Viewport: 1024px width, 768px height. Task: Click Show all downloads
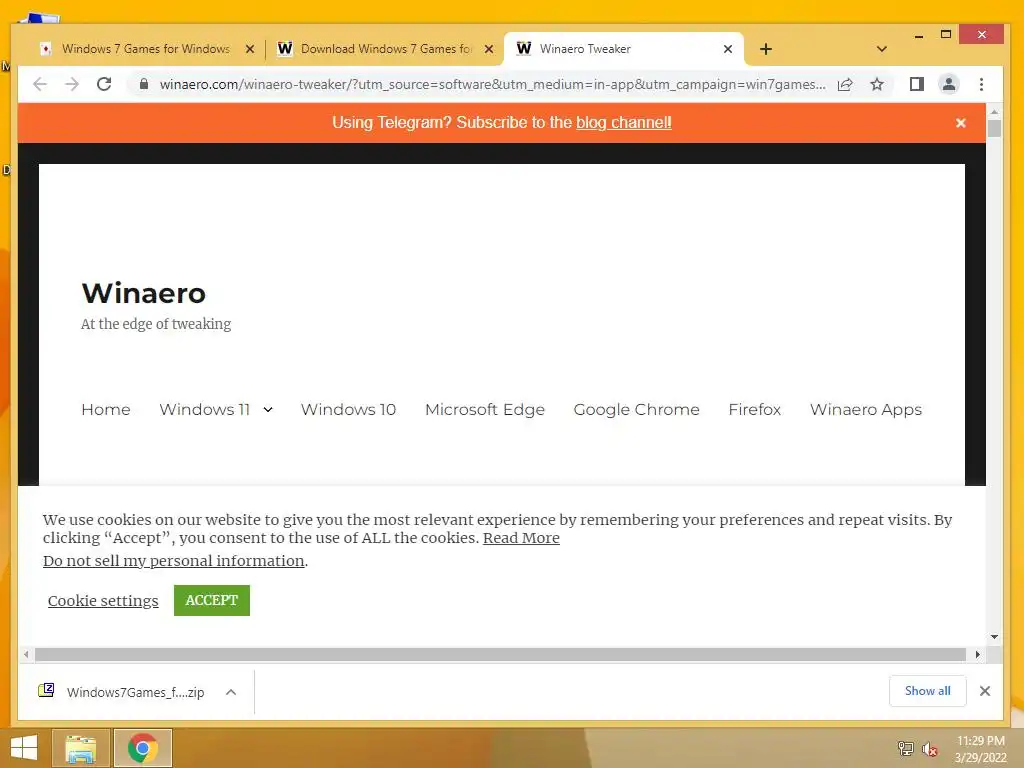pos(927,691)
